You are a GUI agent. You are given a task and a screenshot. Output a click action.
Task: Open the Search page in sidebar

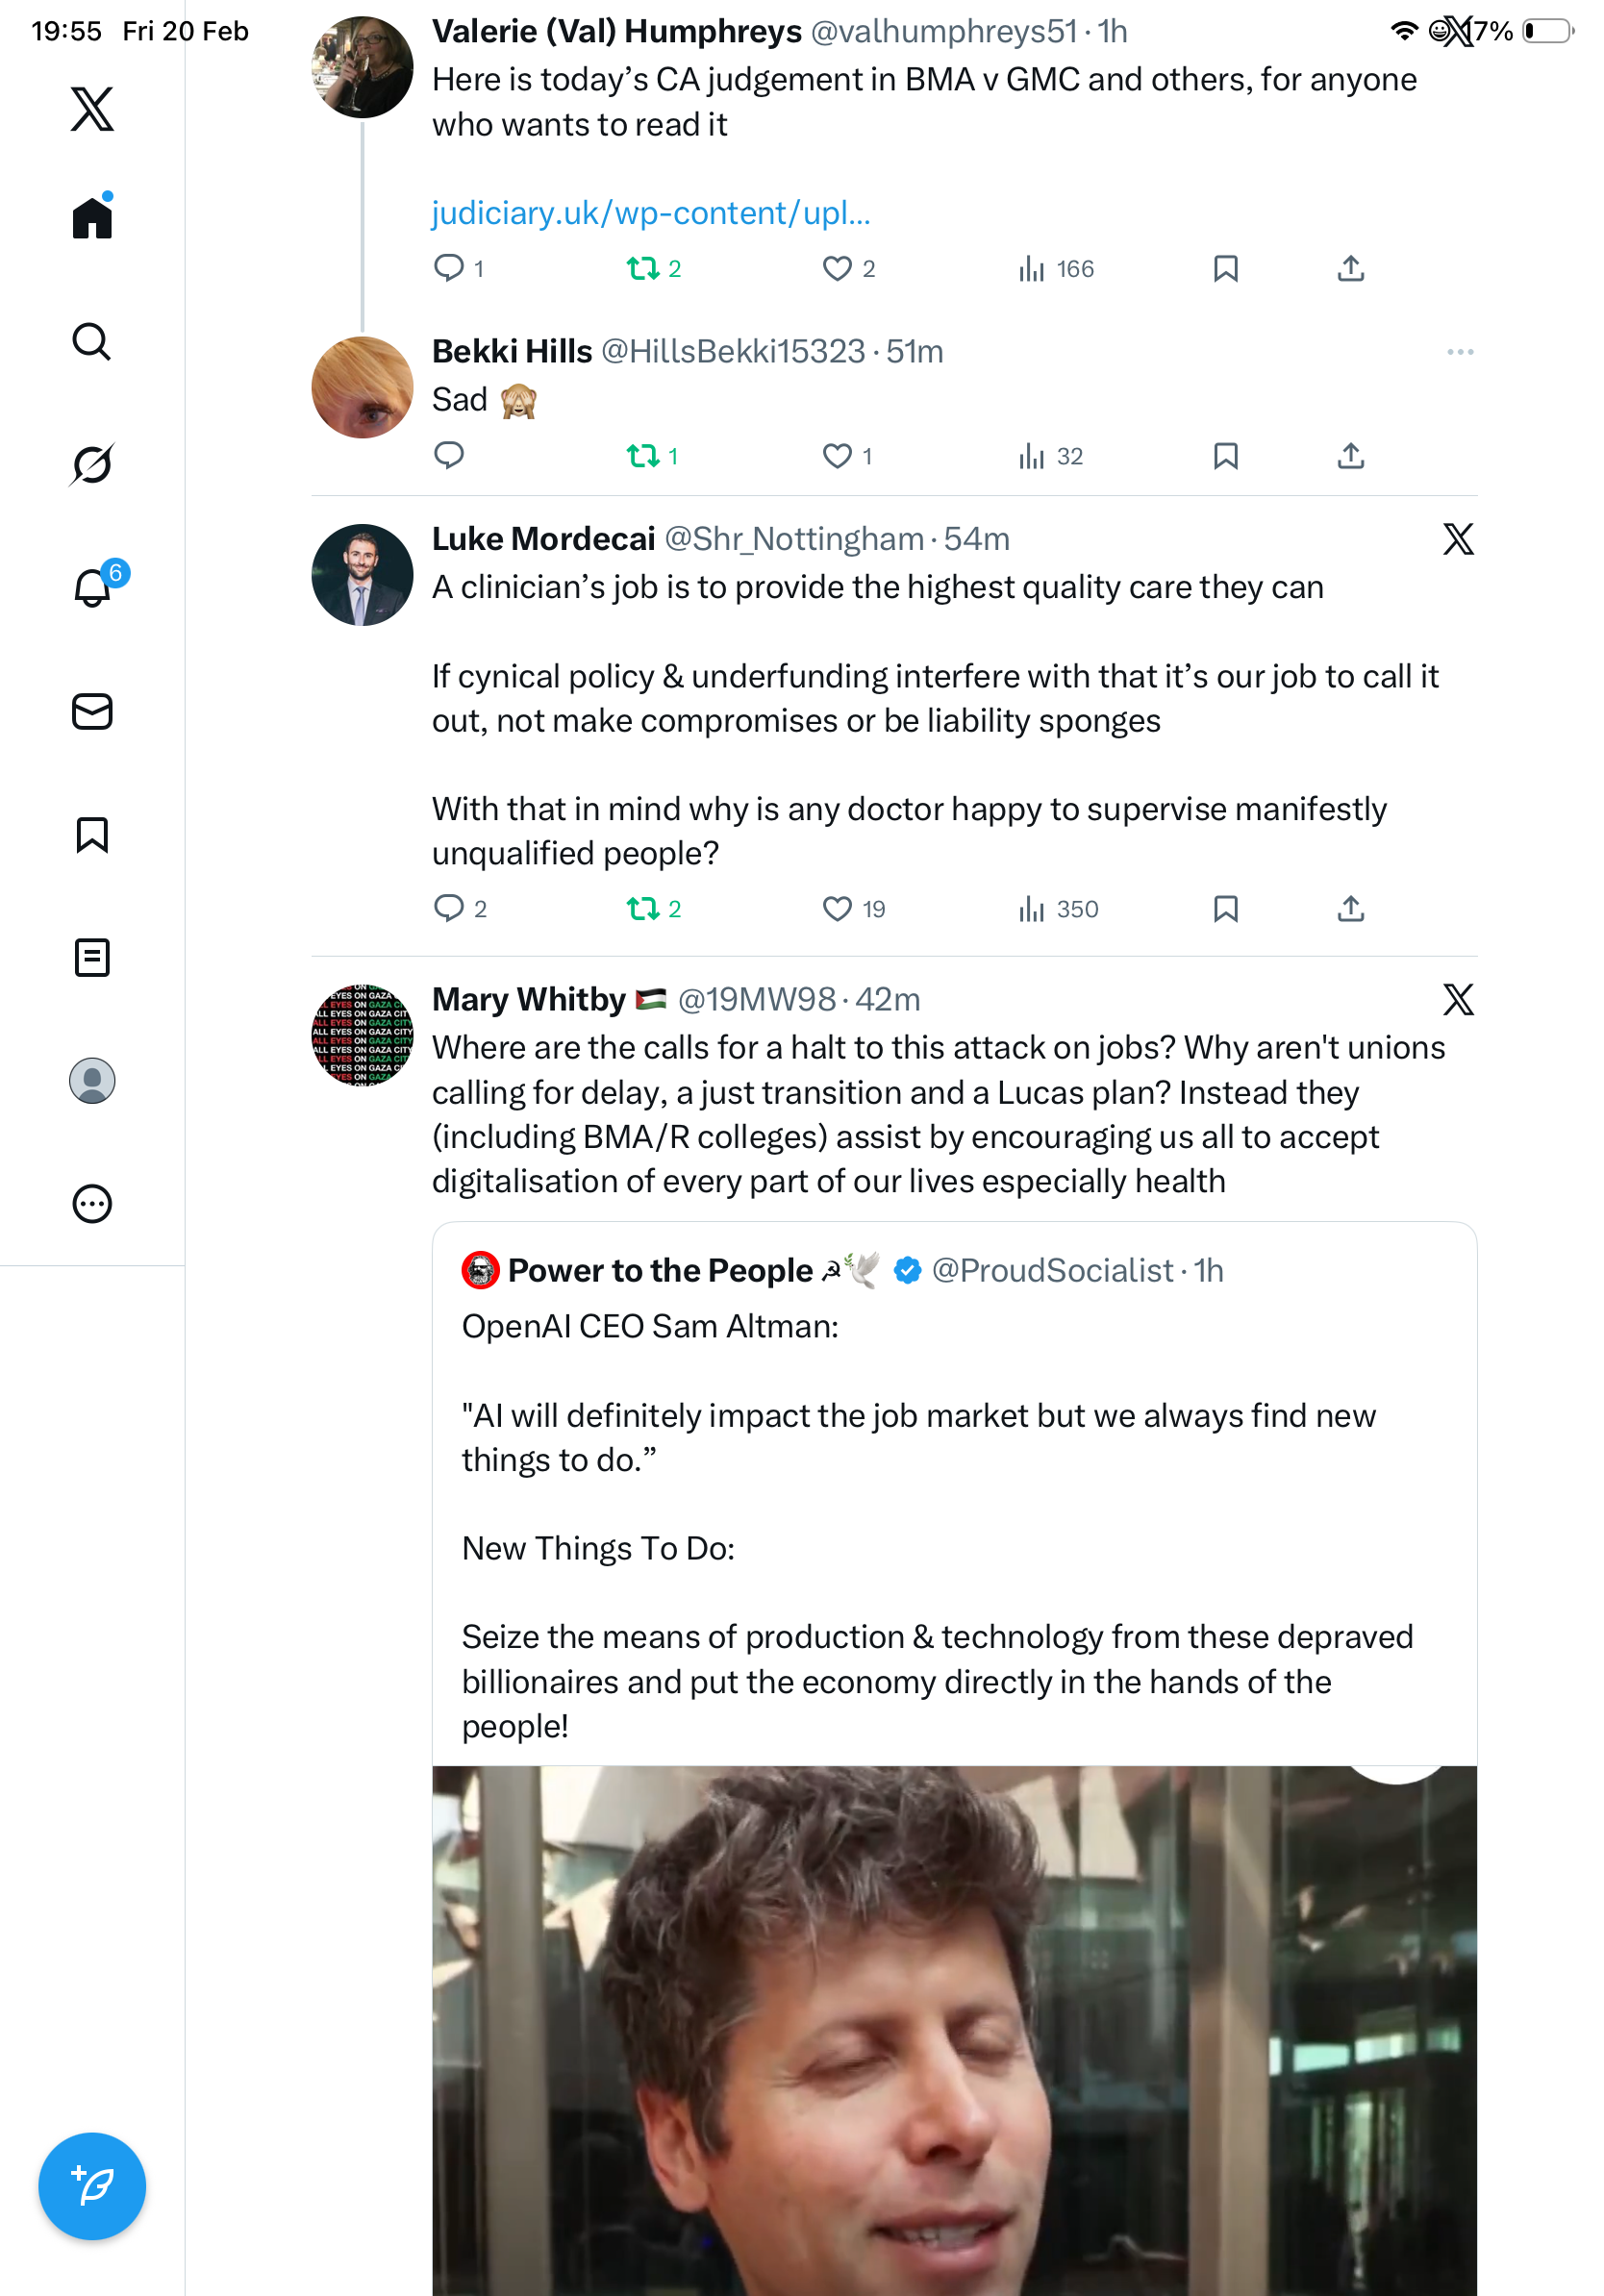(92, 342)
